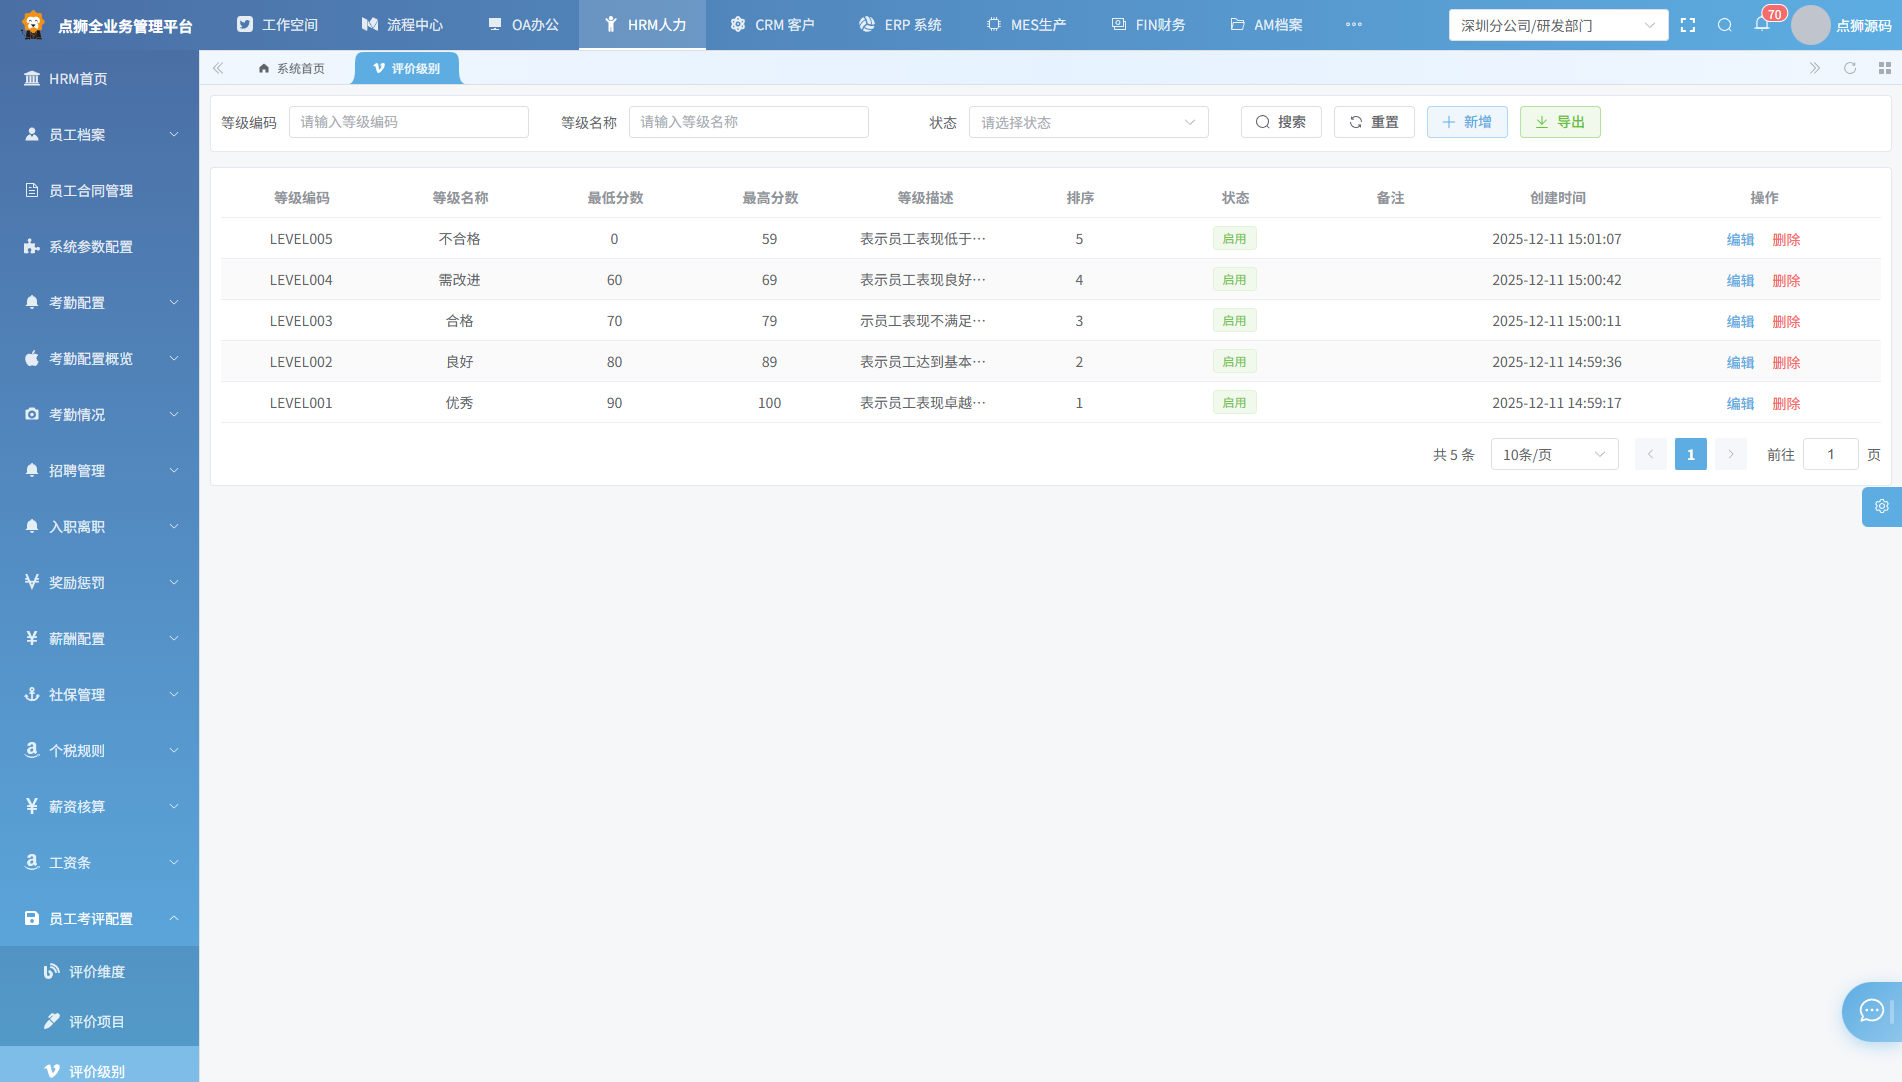The width and height of the screenshot is (1902, 1082).
Task: Switch to the CRM 客户 top menu
Action: pyautogui.click(x=772, y=25)
